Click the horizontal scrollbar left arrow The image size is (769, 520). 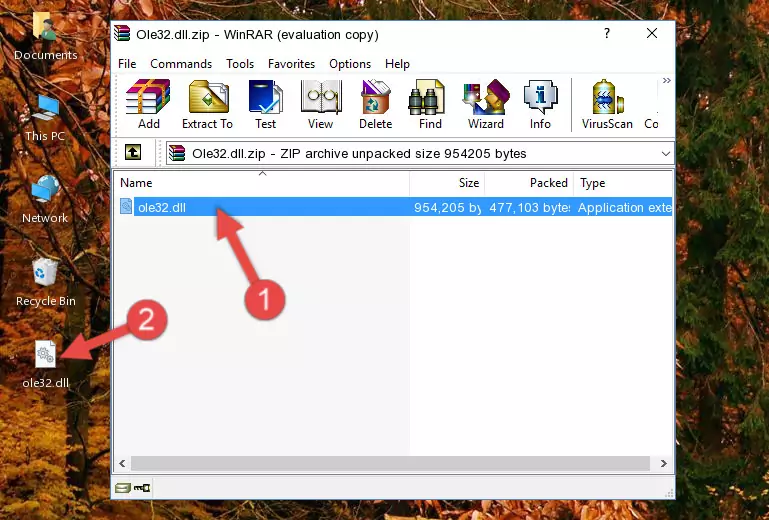click(x=122, y=463)
